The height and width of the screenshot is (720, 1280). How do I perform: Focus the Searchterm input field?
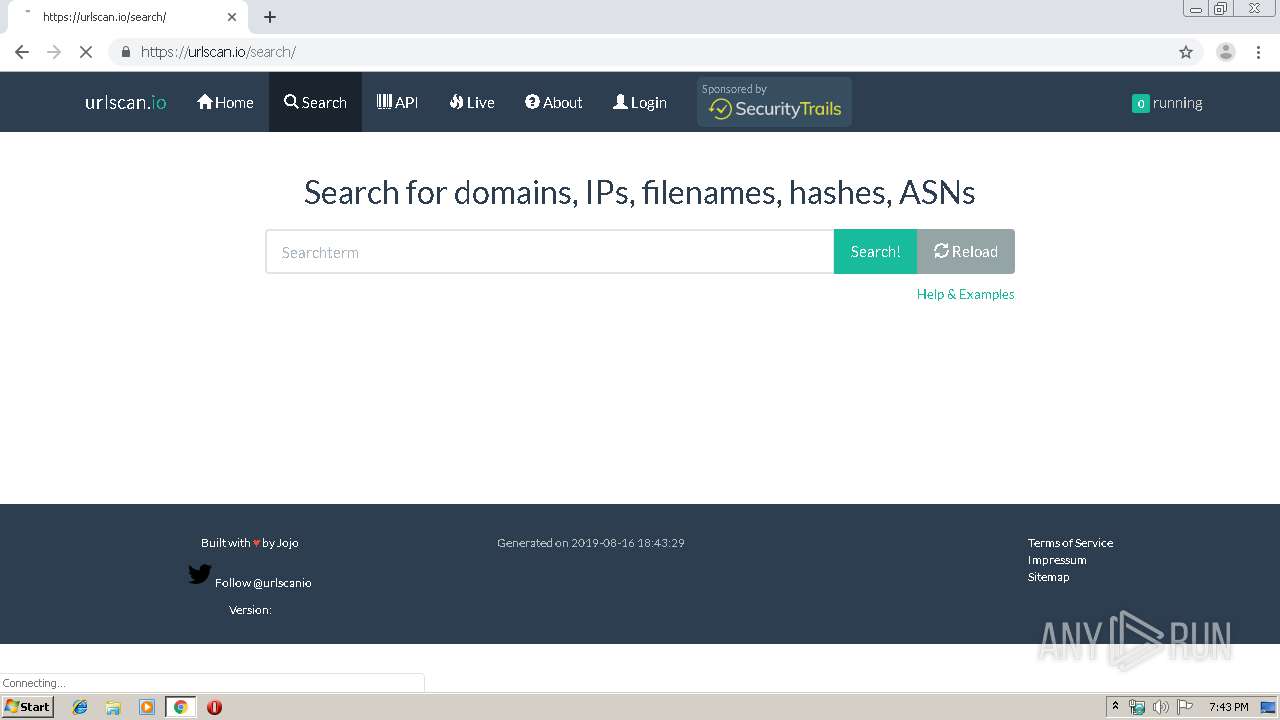(550, 252)
